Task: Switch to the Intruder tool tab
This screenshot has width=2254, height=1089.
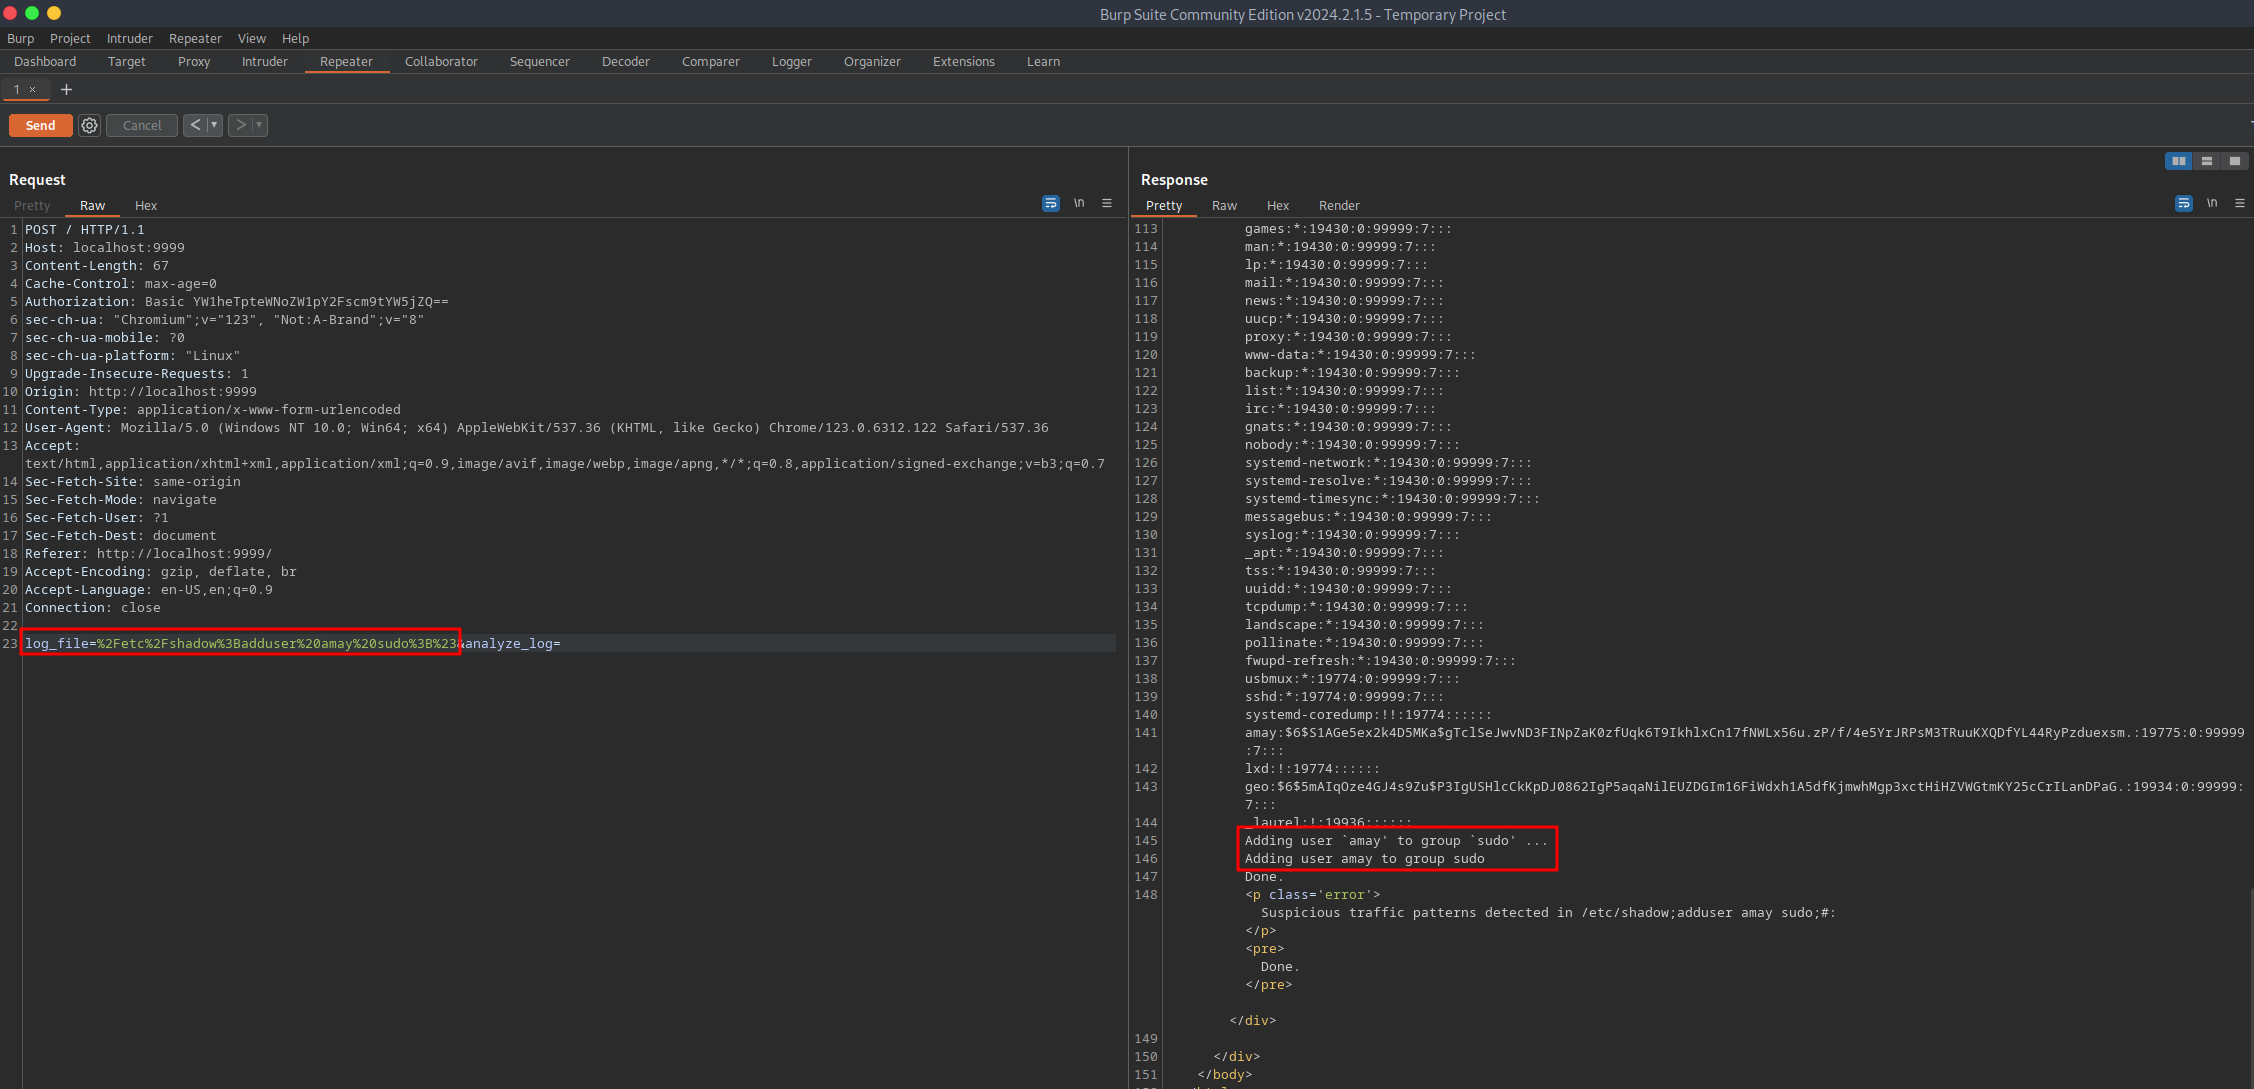Action: pyautogui.click(x=265, y=61)
